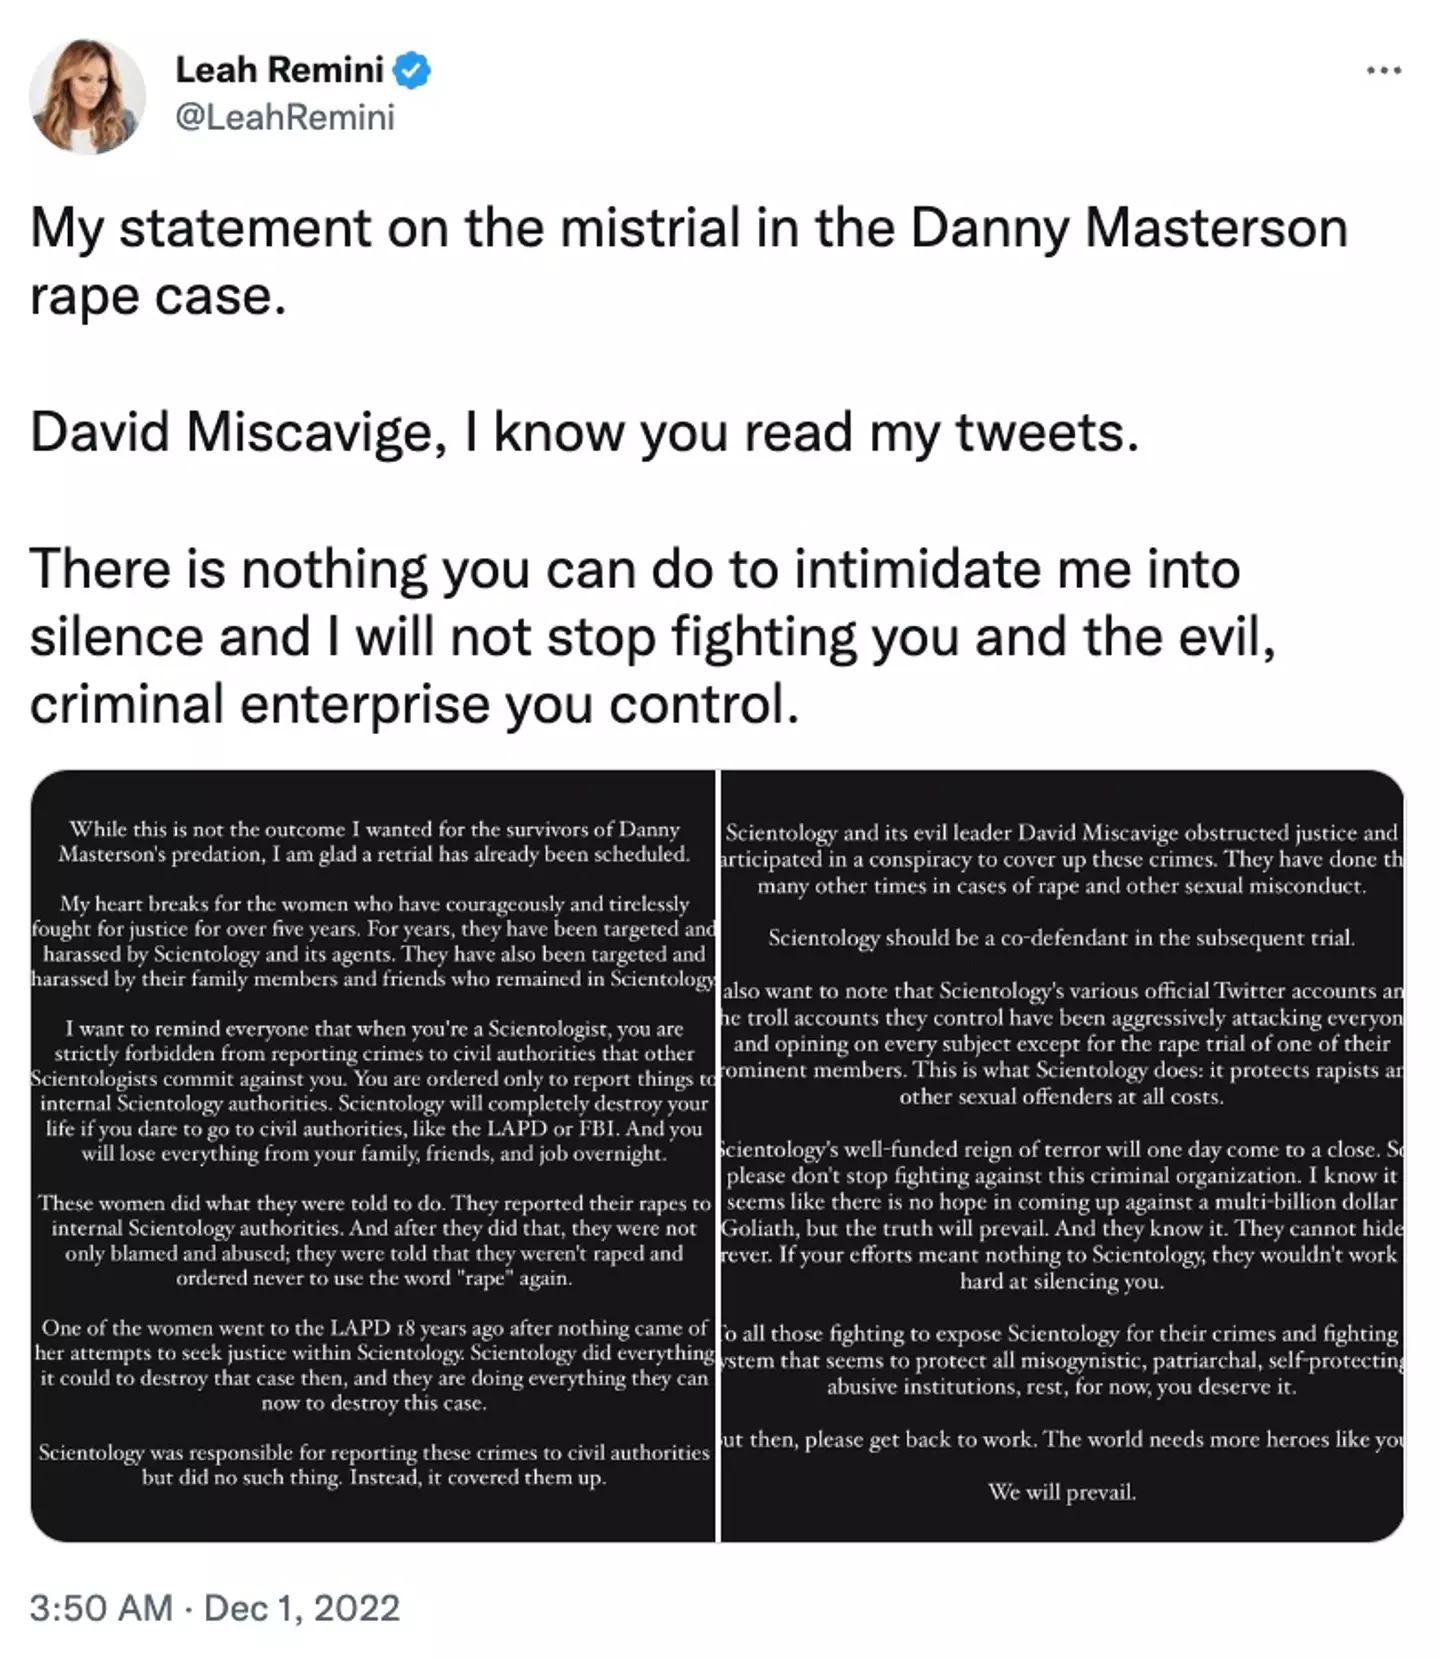Image resolution: width=1440 pixels, height=1659 pixels.
Task: Open the right statement image attachment
Action: coord(1062,1155)
